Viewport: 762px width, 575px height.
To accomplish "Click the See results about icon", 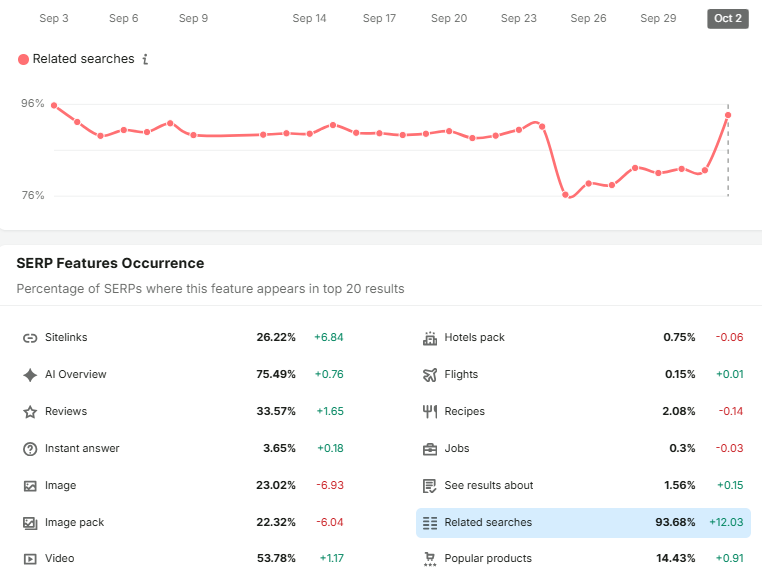I will (x=430, y=486).
